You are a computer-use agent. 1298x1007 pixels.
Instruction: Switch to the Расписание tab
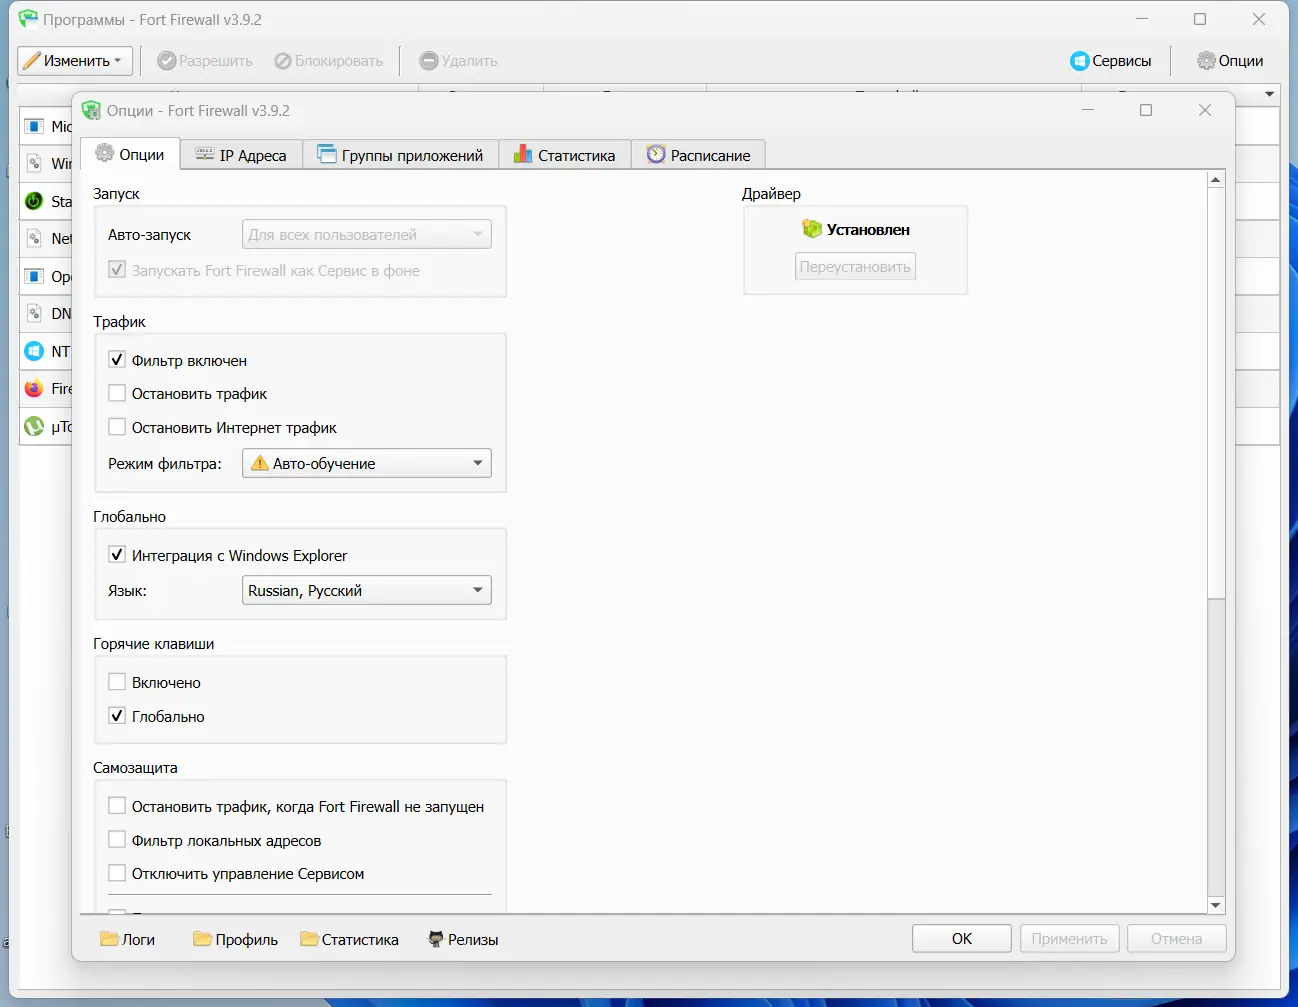[698, 155]
